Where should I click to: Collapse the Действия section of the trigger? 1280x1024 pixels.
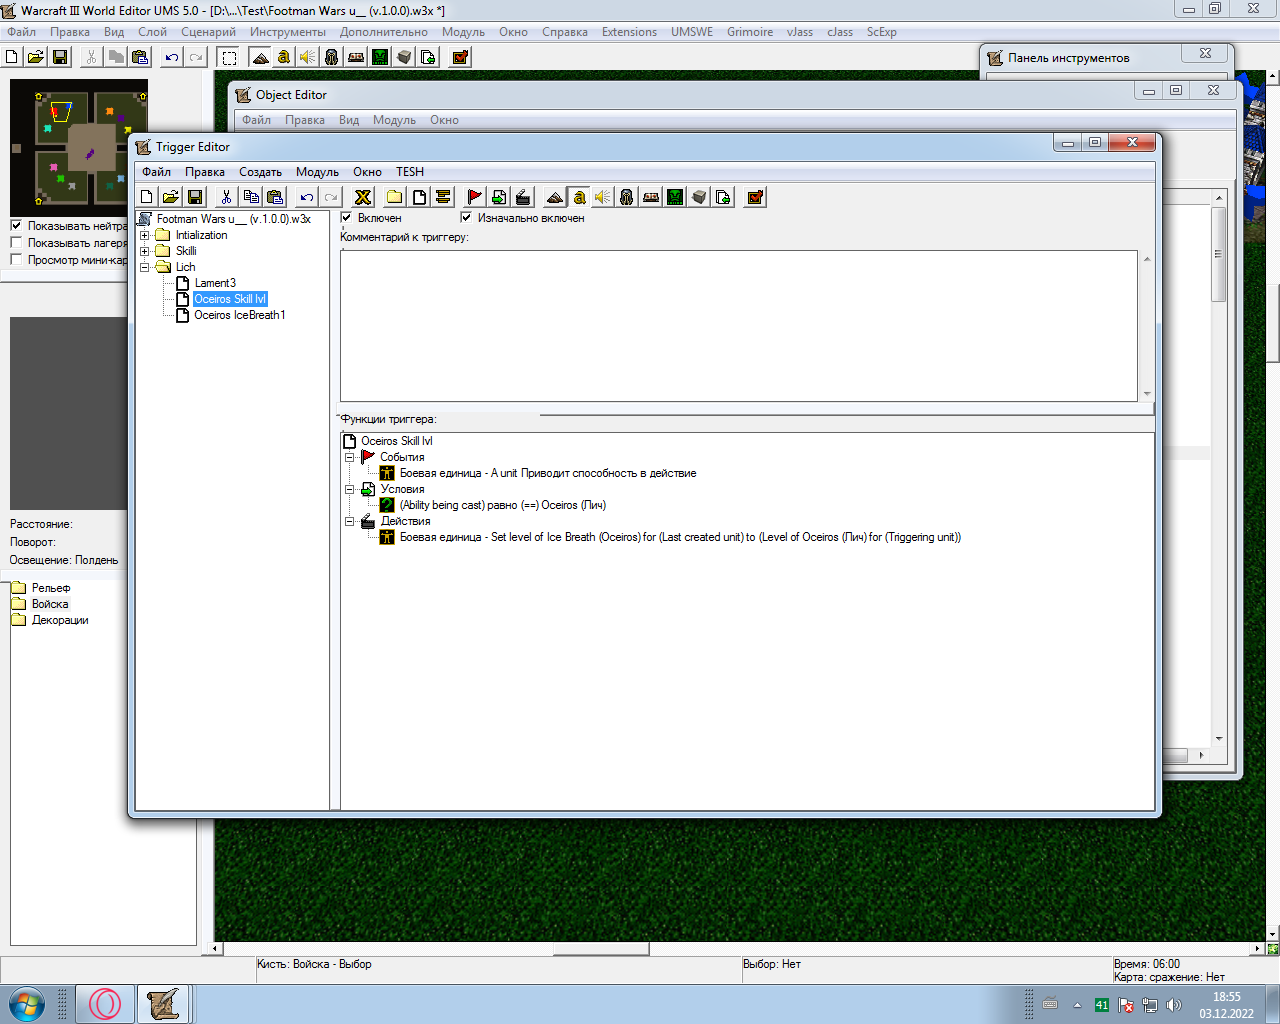tap(350, 521)
